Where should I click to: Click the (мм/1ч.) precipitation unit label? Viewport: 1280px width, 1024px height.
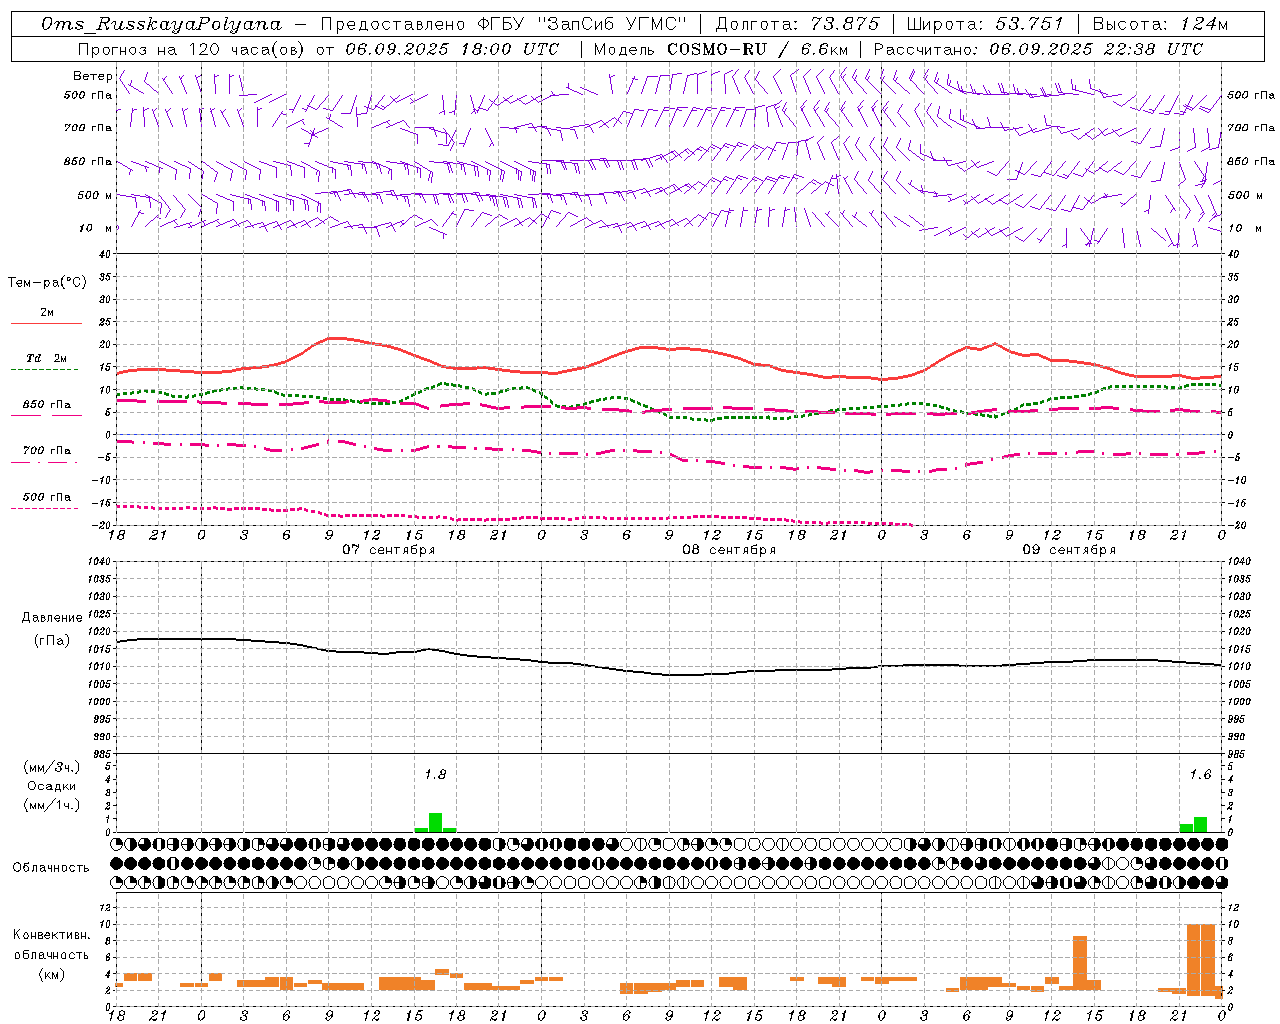(52, 805)
